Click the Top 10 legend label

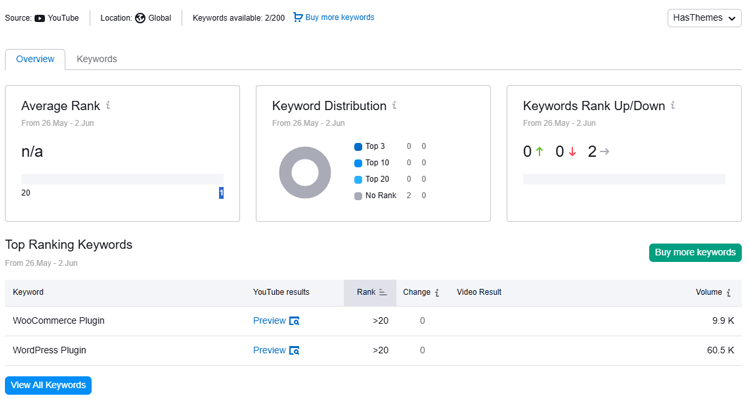click(377, 163)
